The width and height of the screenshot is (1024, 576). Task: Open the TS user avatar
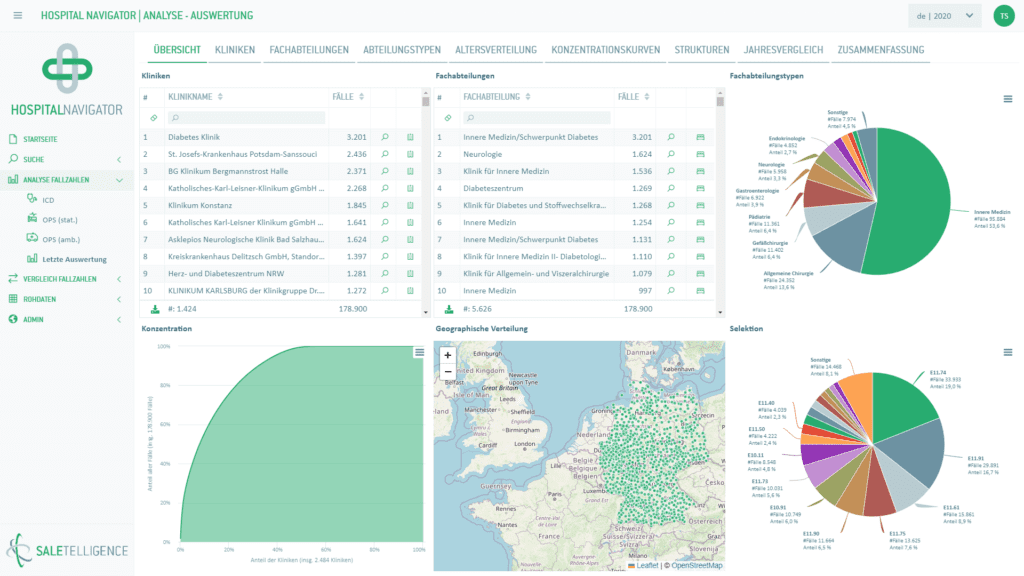pos(1003,15)
